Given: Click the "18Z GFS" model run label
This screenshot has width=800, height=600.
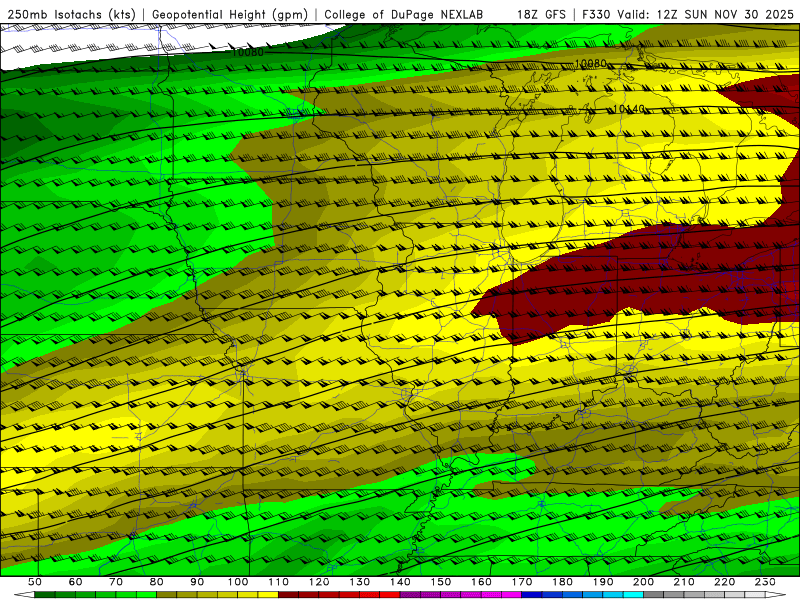Looking at the screenshot, I should (x=541, y=15).
